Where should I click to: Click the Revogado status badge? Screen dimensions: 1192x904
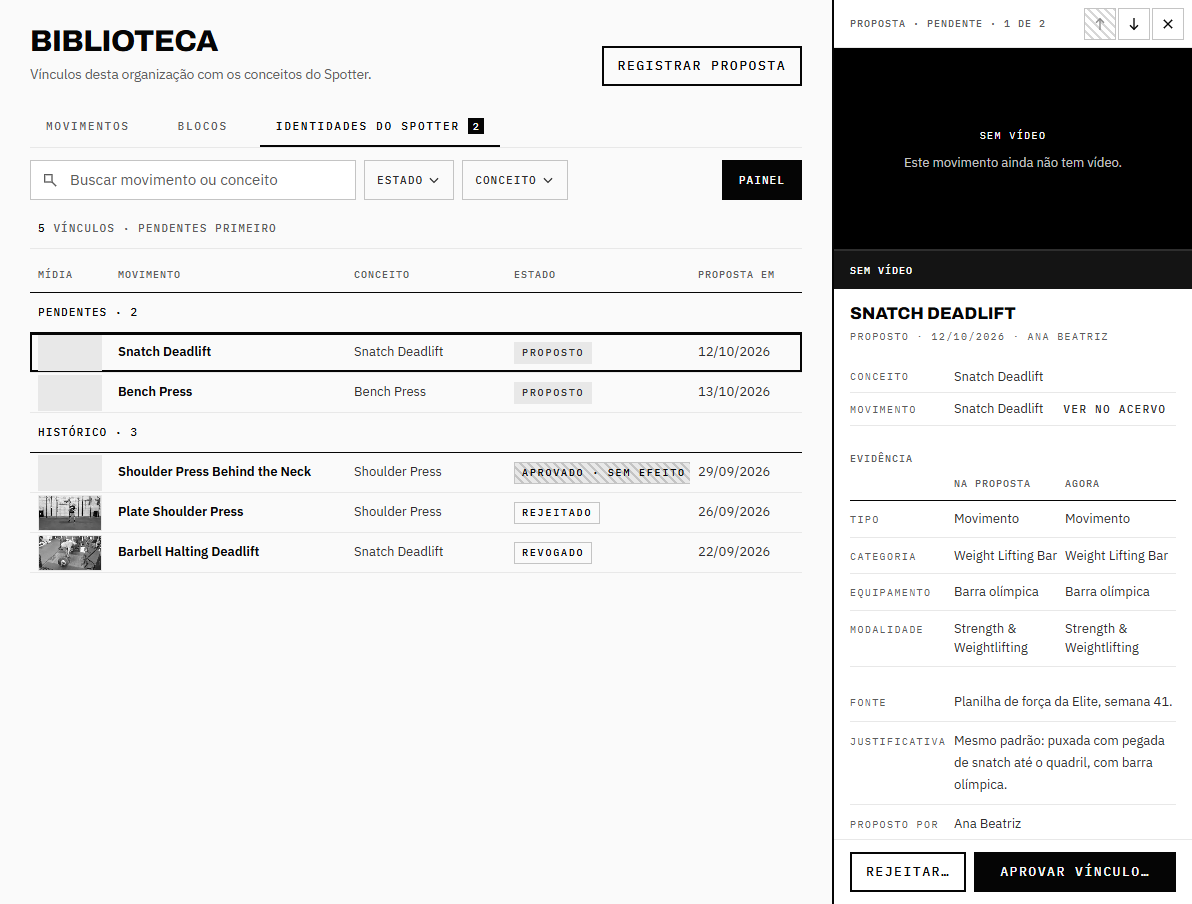coord(553,553)
